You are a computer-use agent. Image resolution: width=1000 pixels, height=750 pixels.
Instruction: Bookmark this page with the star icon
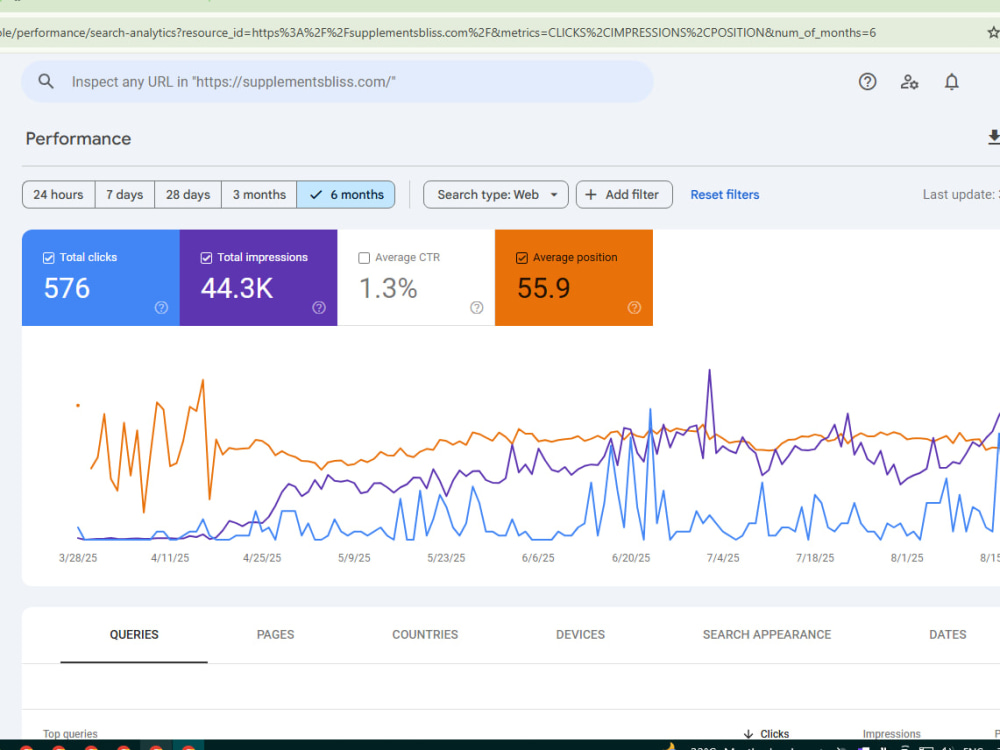994,32
